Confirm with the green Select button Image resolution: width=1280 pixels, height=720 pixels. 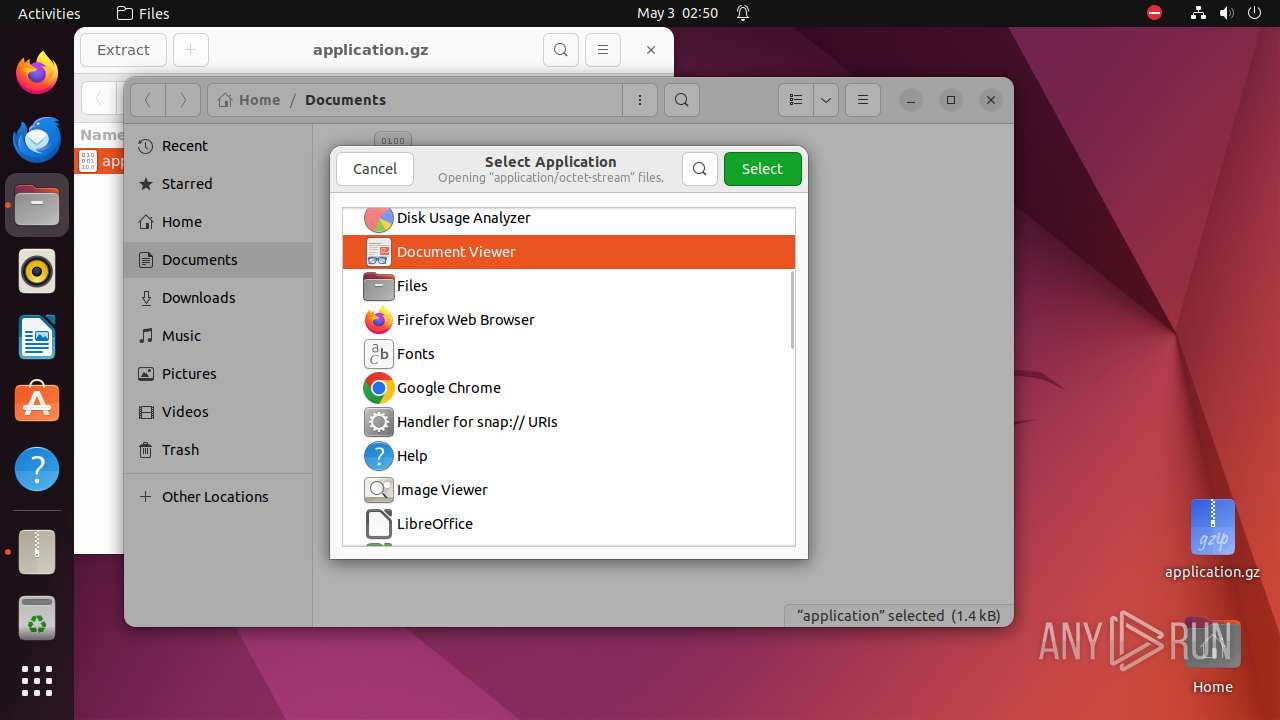pos(762,169)
